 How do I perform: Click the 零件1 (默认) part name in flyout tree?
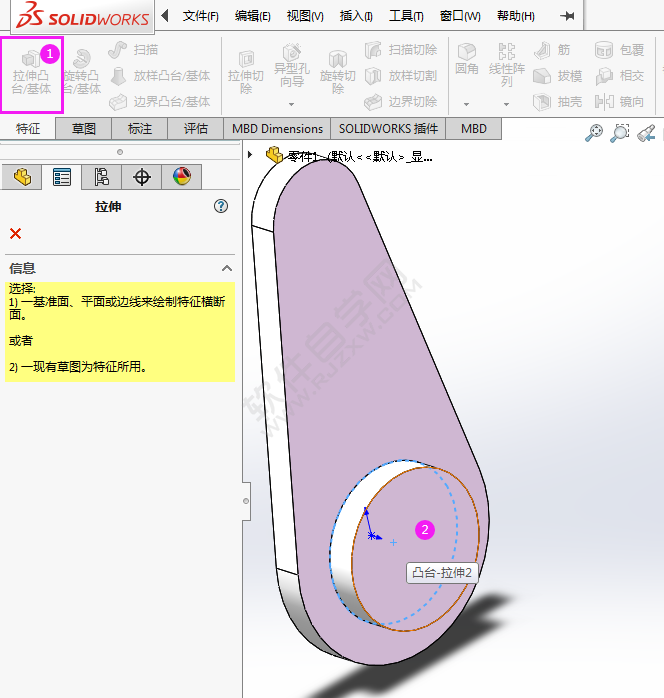click(360, 156)
